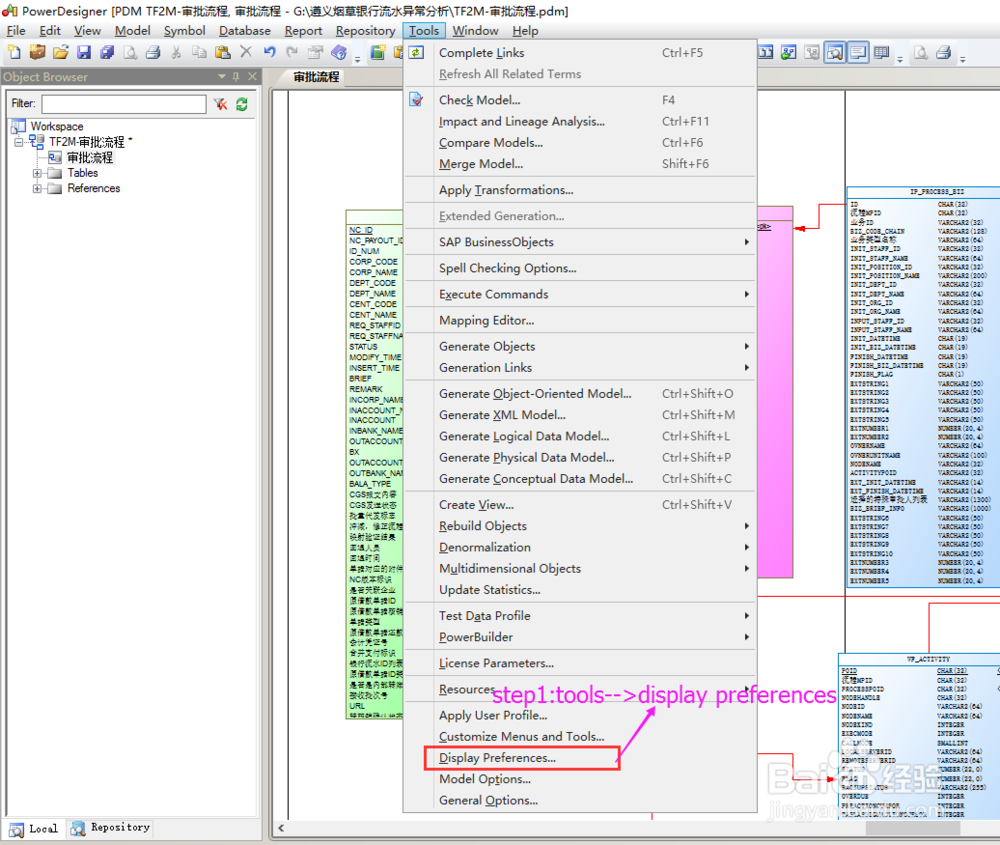The image size is (1000, 845).
Task: Close the Object Browser panel
Action: coord(253,77)
